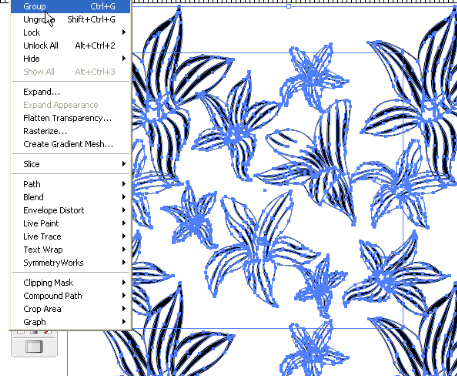Choose the Expand... command

coord(70,92)
